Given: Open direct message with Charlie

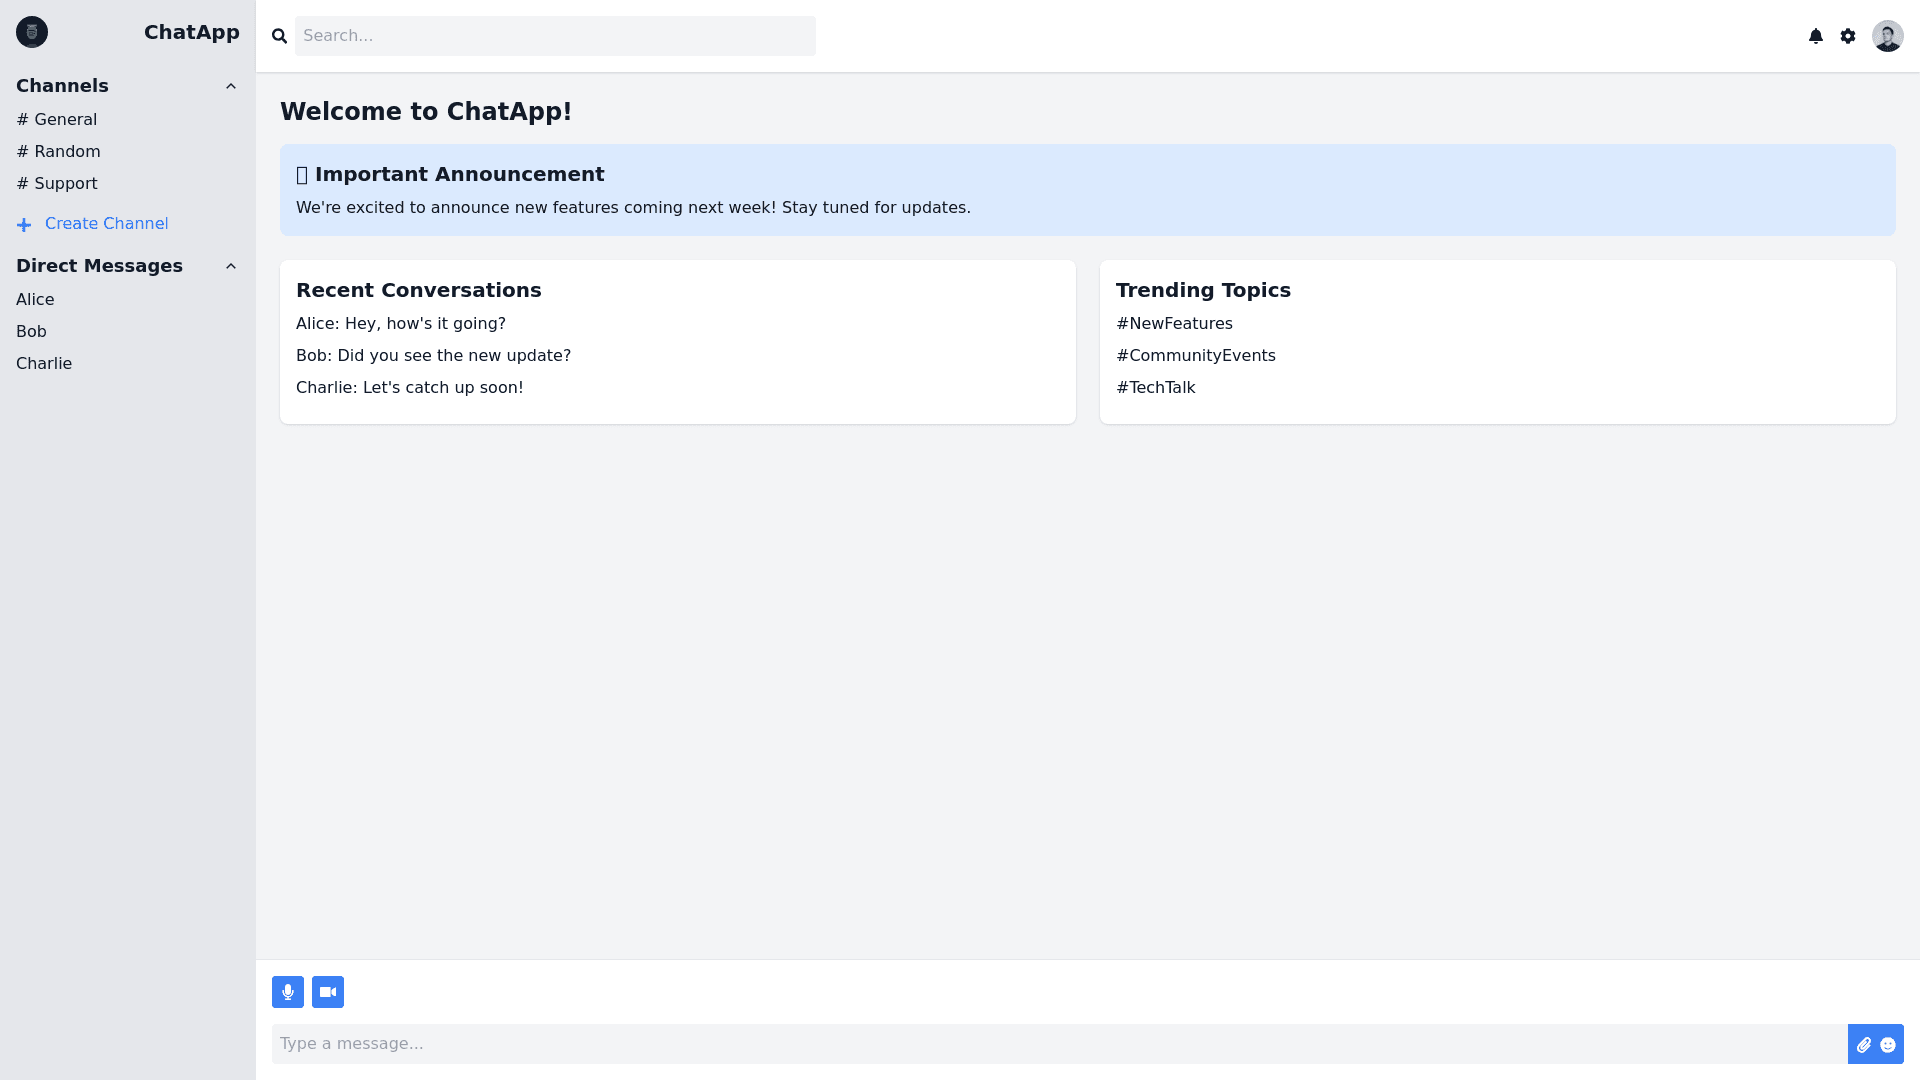Looking at the screenshot, I should click(44, 364).
